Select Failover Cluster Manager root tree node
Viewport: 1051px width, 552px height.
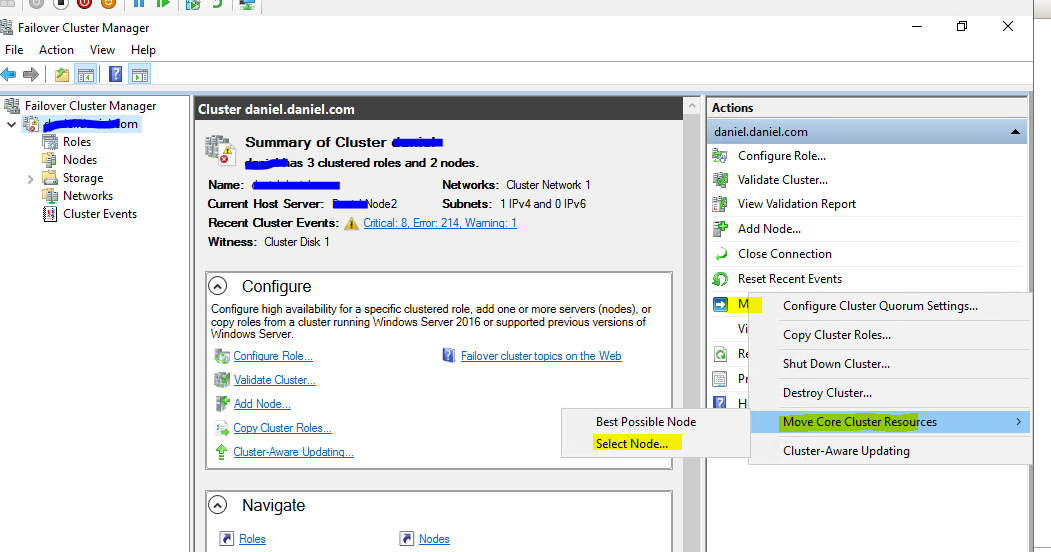pos(90,106)
